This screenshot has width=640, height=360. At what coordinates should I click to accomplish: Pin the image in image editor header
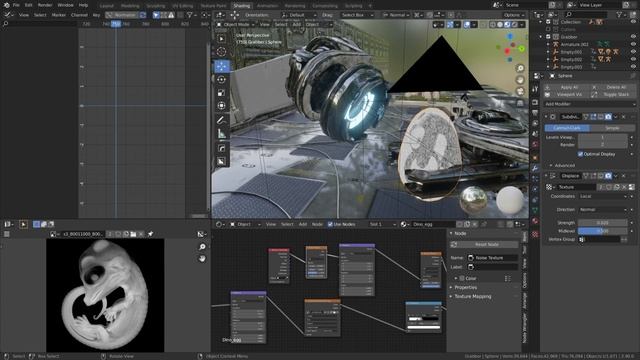150,234
